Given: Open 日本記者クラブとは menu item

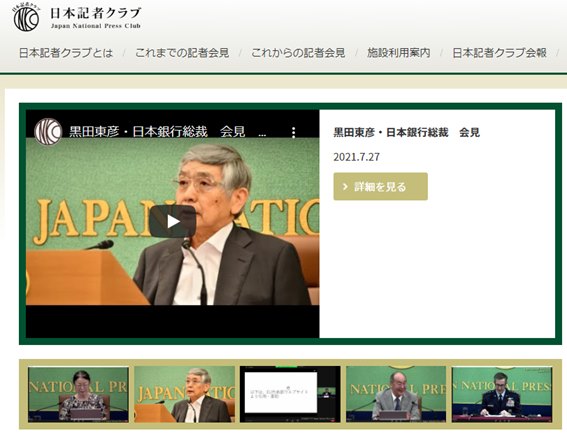Looking at the screenshot, I should (66, 53).
